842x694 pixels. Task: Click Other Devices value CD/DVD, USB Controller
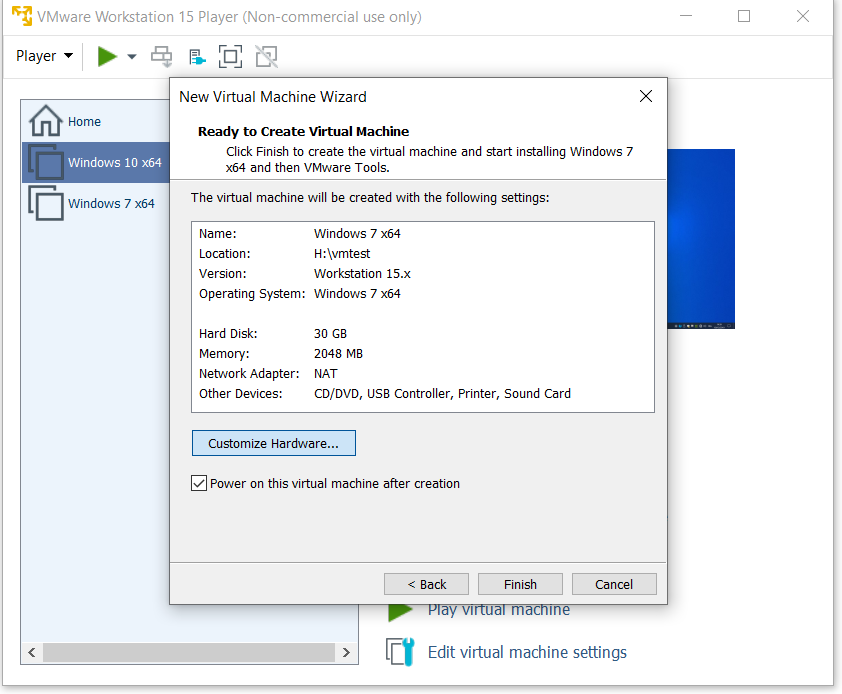pos(442,394)
